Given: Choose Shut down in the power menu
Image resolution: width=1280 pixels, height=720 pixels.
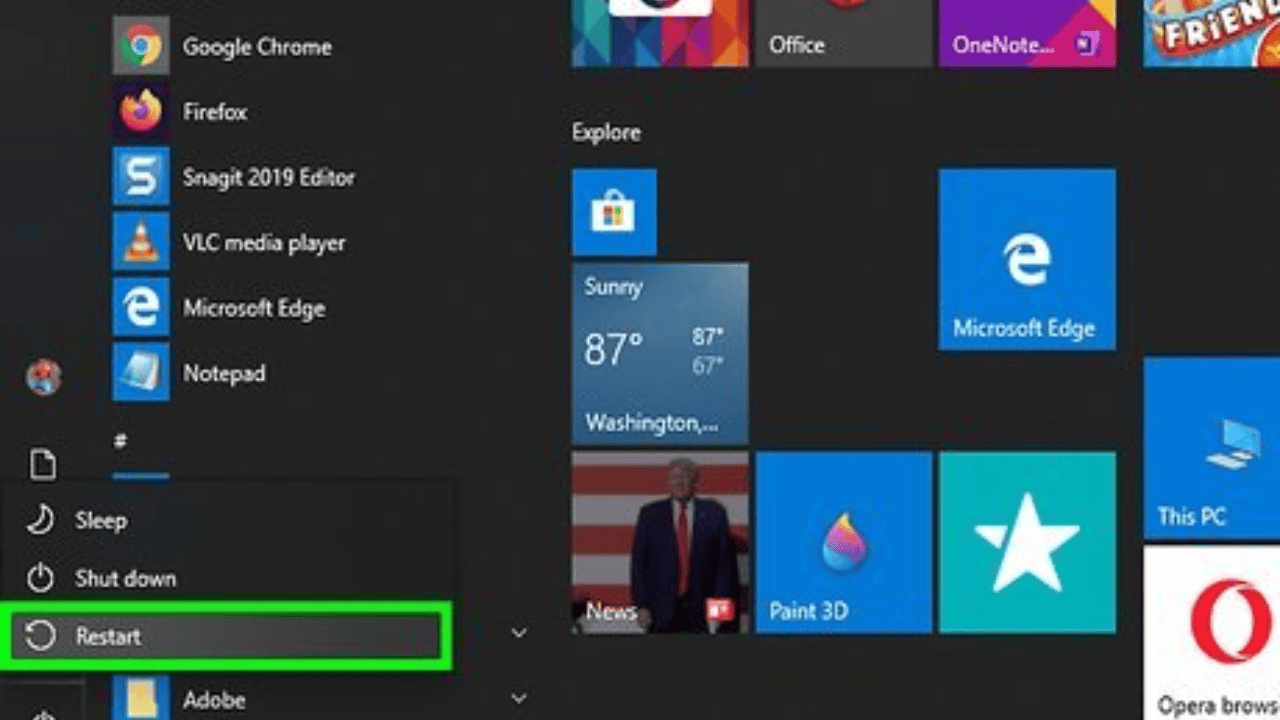Looking at the screenshot, I should click(x=228, y=578).
